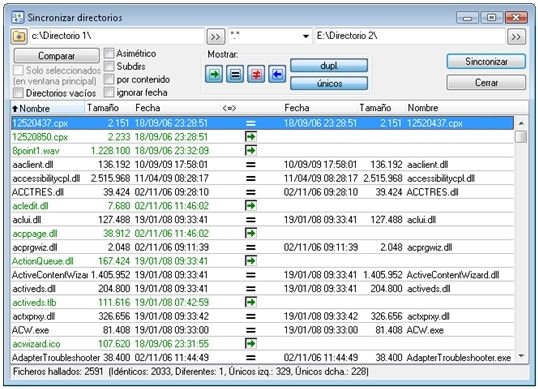Click the equal sign for aaclient.dll row
Image resolution: width=538 pixels, height=389 pixels.
coord(251,165)
